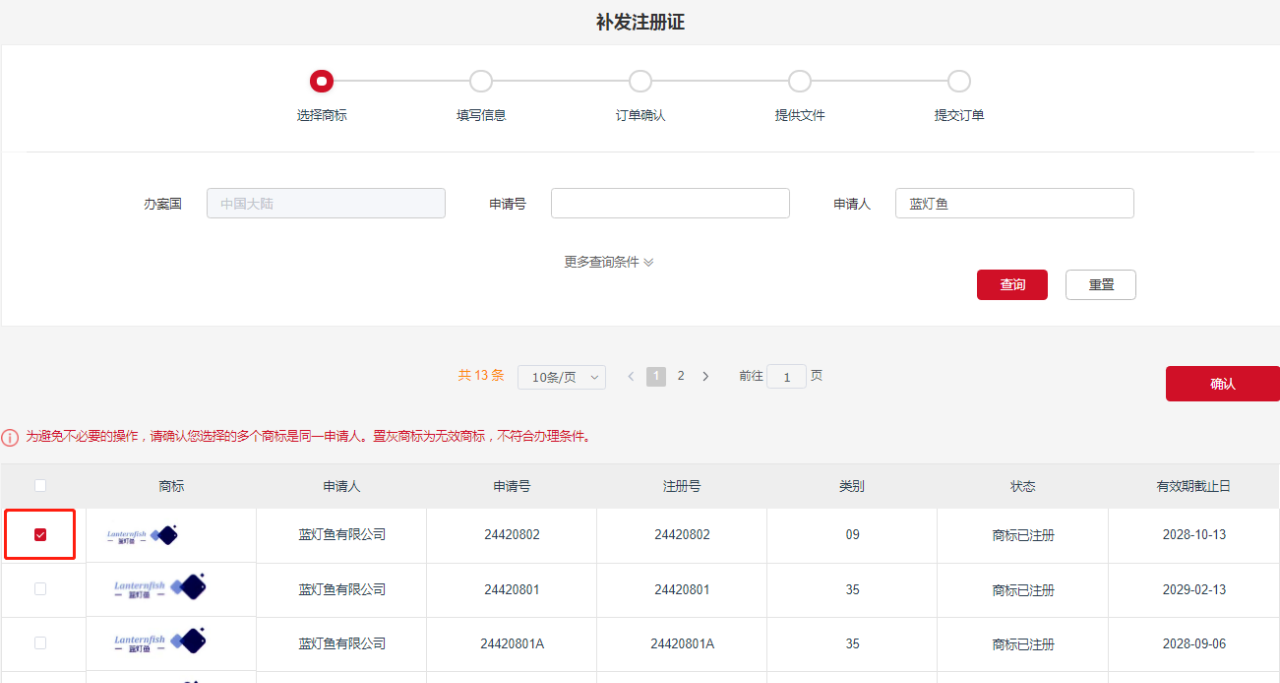
Task: Click 共 13 条 total count text
Action: [481, 376]
